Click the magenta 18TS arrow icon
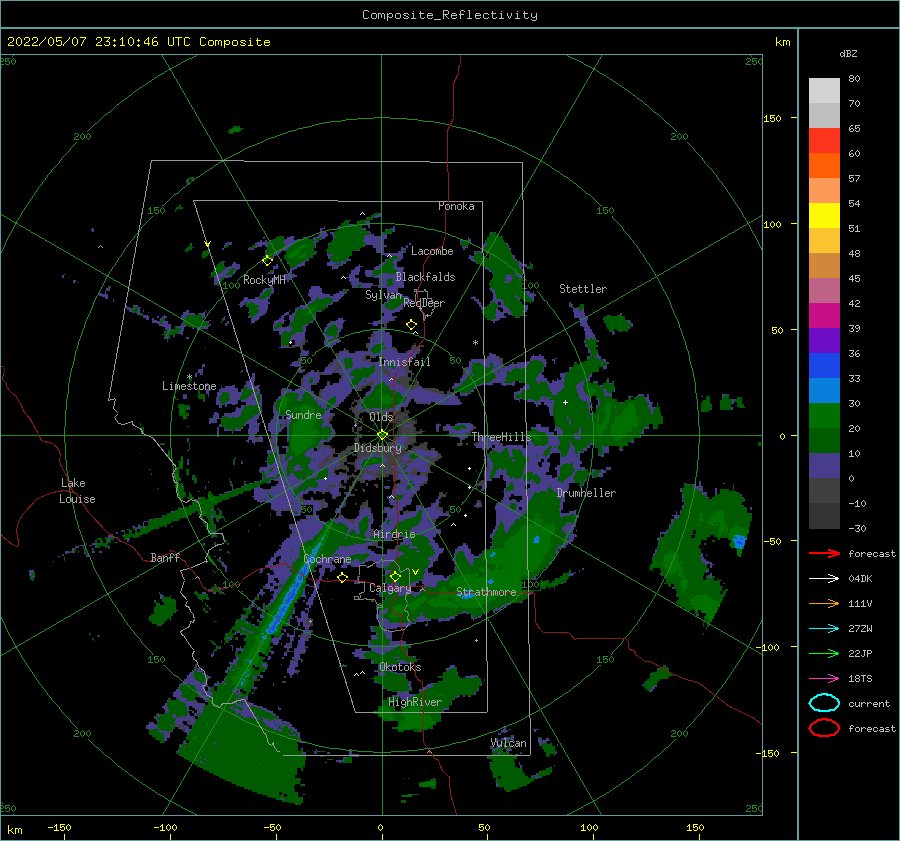Viewport: 900px width, 841px height. [x=824, y=679]
